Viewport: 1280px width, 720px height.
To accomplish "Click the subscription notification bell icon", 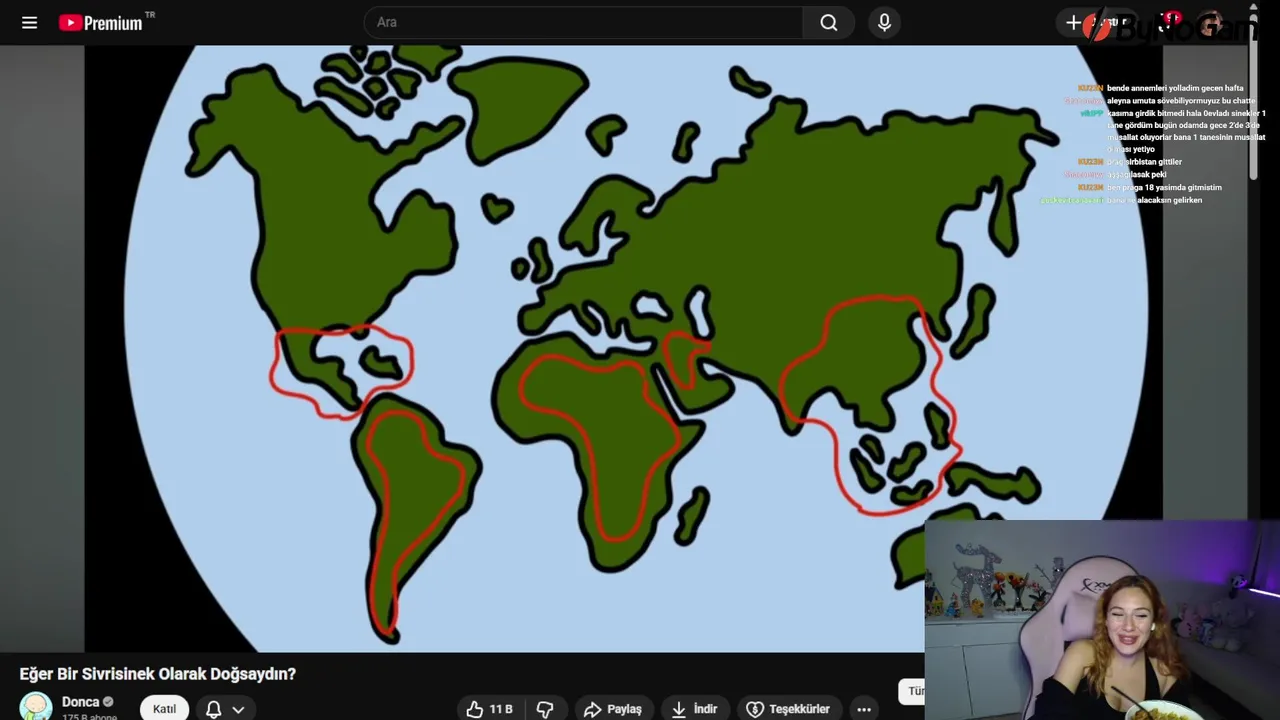I will 213,709.
